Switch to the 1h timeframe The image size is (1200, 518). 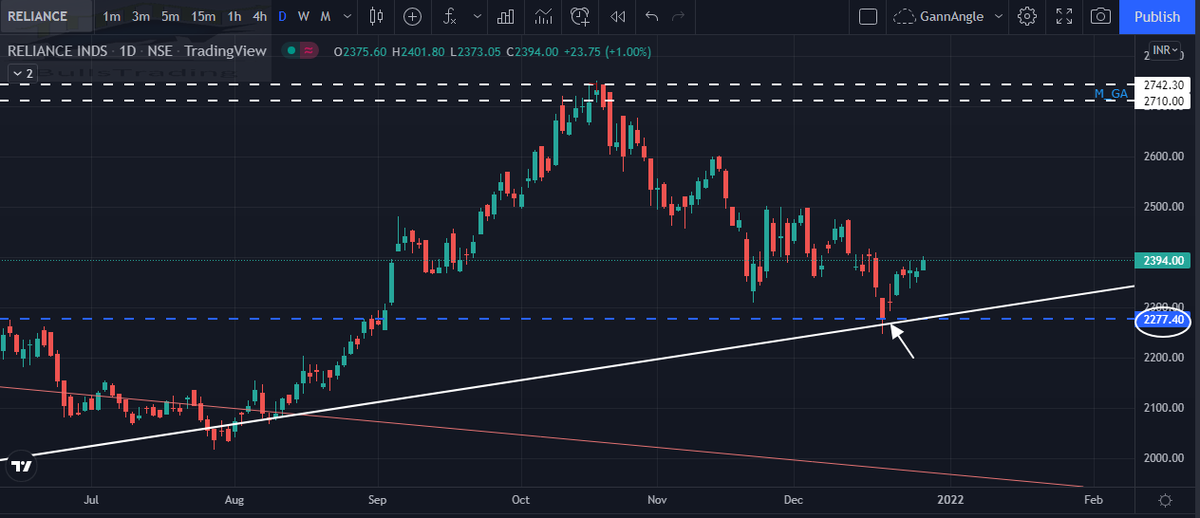(x=234, y=17)
